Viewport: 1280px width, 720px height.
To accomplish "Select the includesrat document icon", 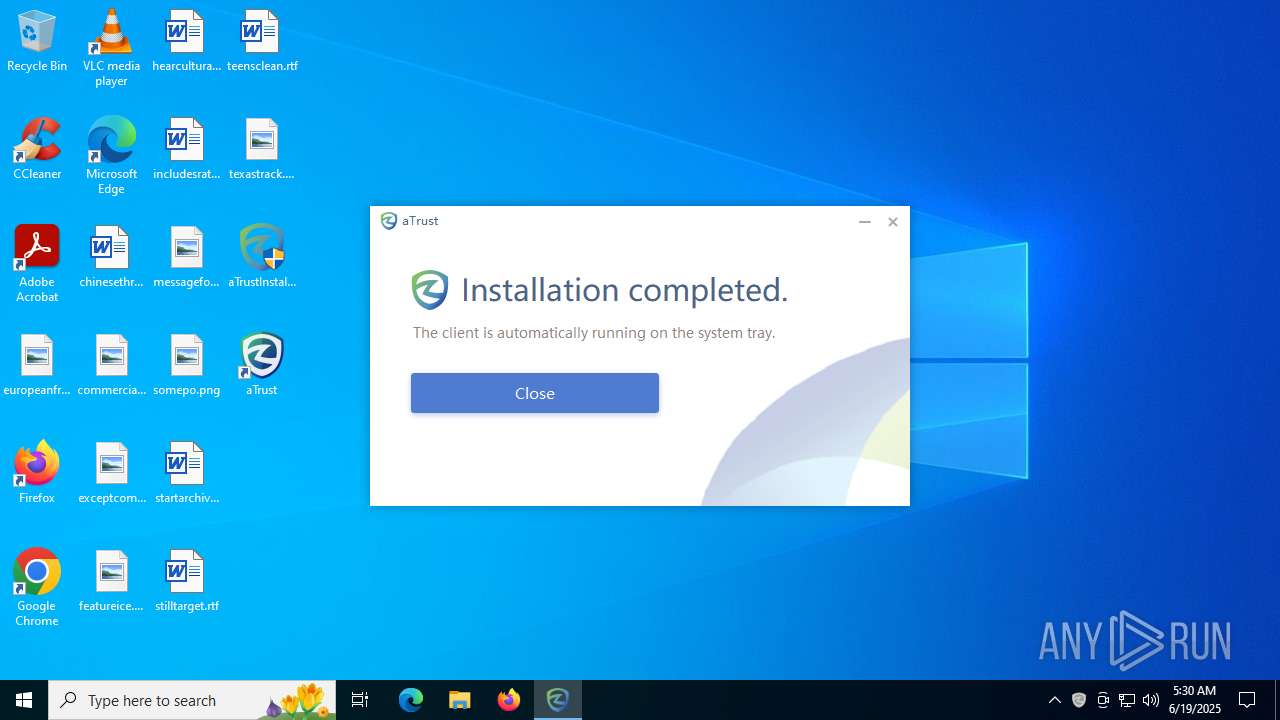I will coord(186,150).
